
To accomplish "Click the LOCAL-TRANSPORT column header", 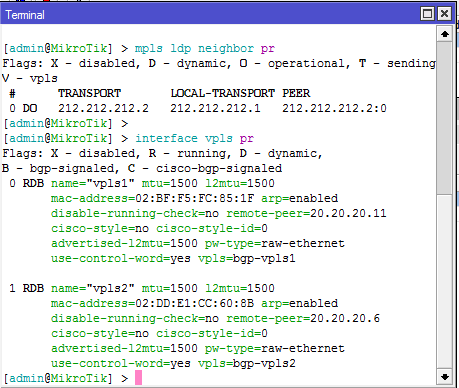I will 223,93.
